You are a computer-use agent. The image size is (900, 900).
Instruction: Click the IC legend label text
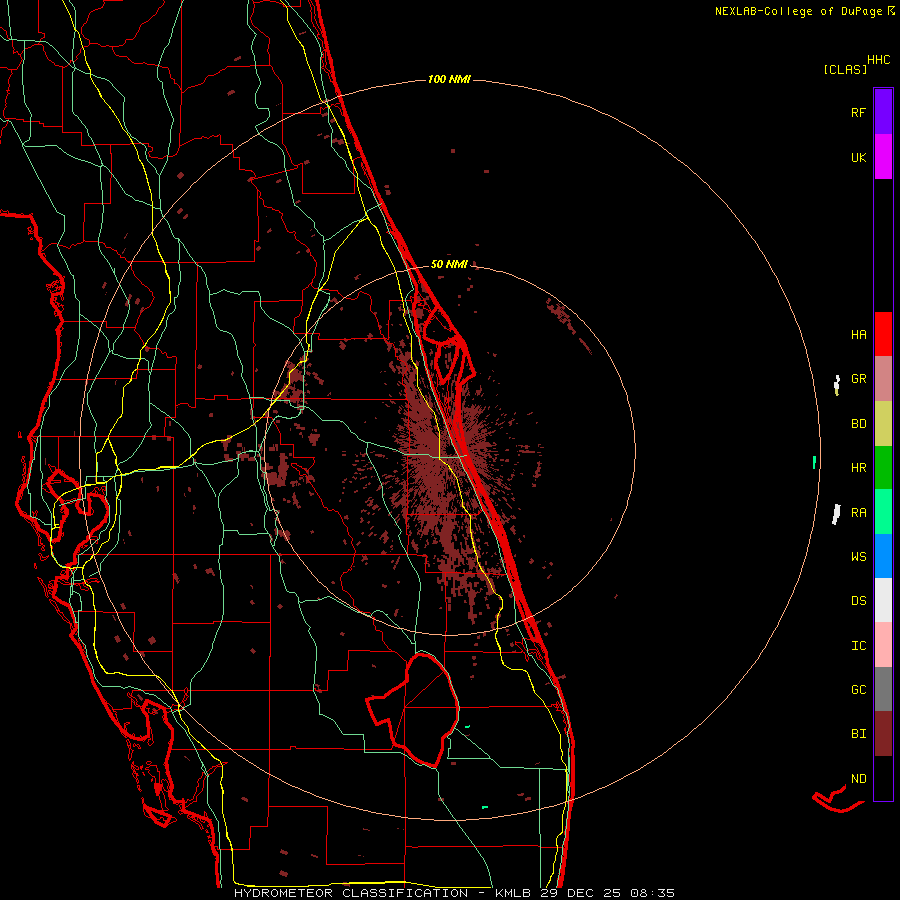pos(858,645)
